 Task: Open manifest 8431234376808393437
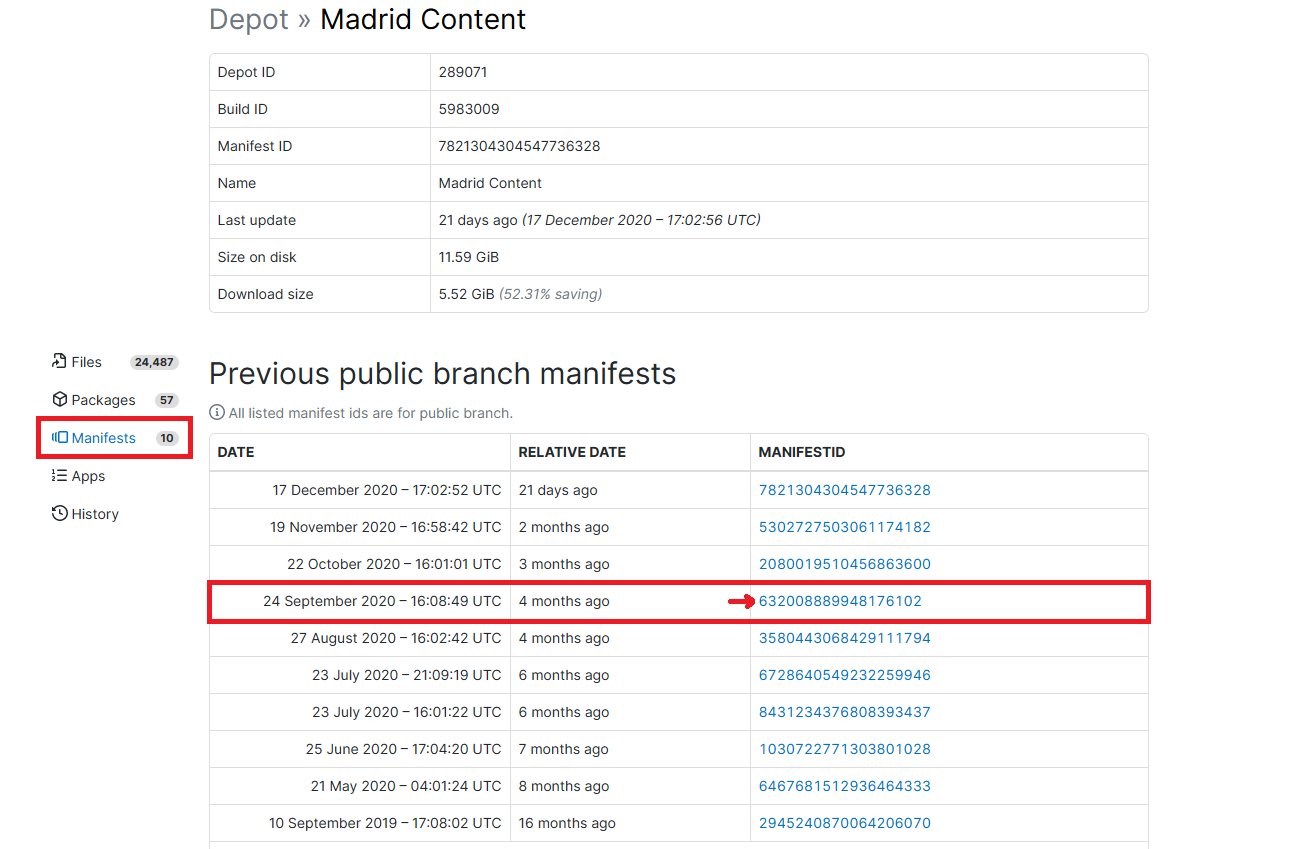point(845,712)
